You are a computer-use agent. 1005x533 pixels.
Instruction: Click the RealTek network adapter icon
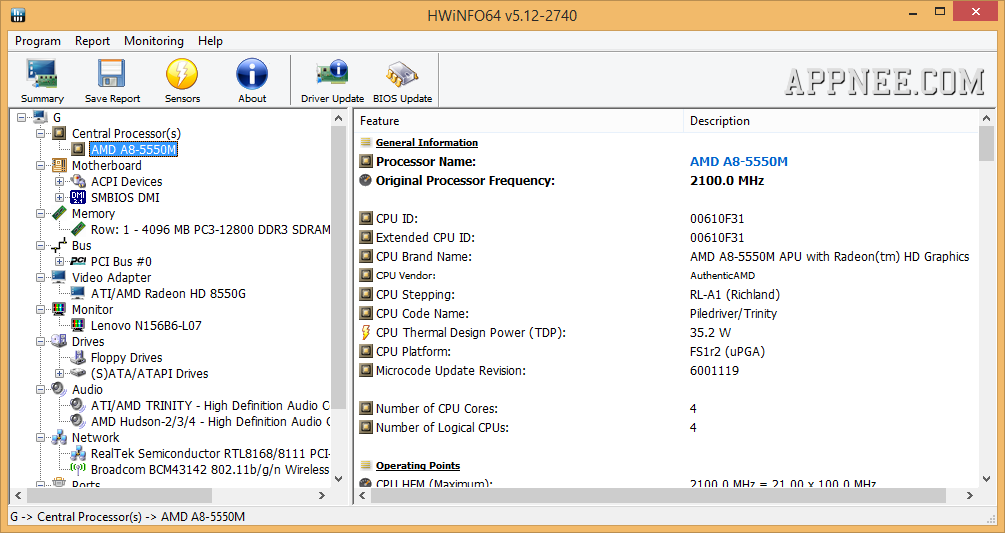78,454
